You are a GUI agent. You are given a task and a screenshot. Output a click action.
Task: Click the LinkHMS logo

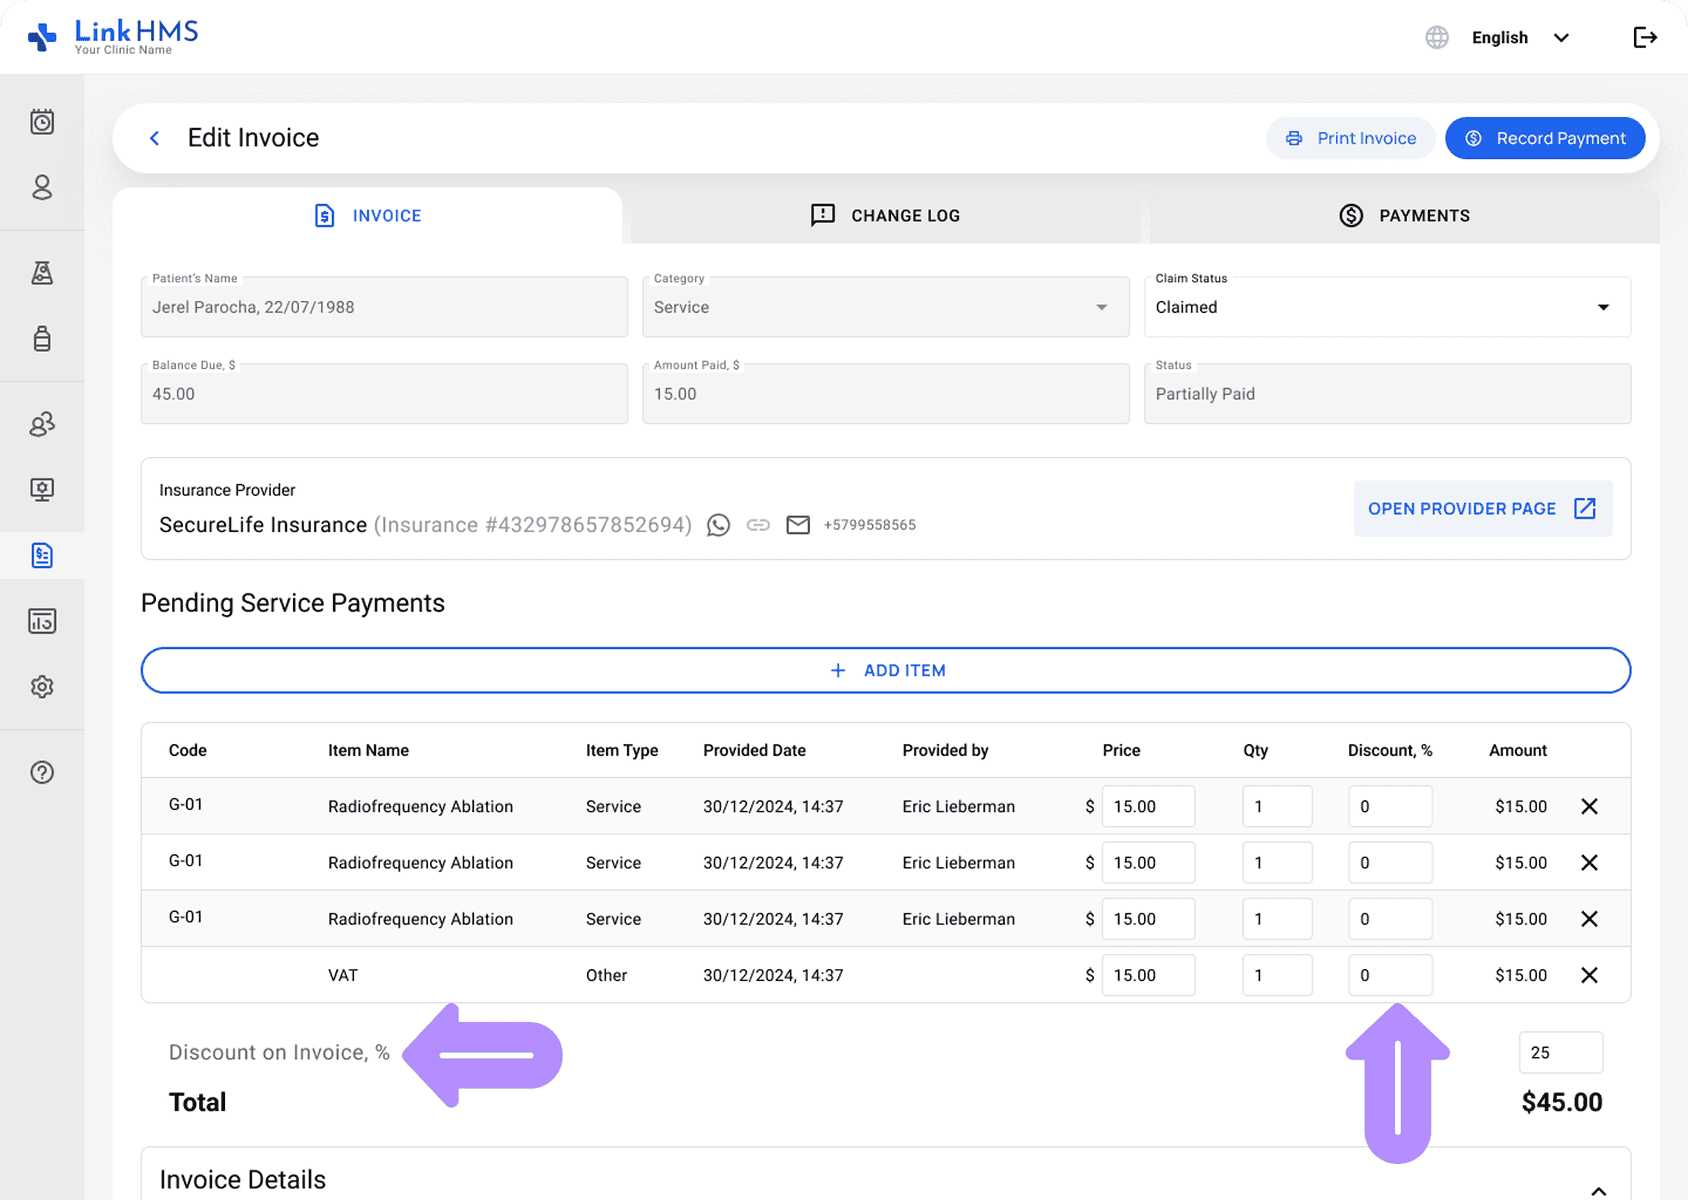[x=113, y=36]
